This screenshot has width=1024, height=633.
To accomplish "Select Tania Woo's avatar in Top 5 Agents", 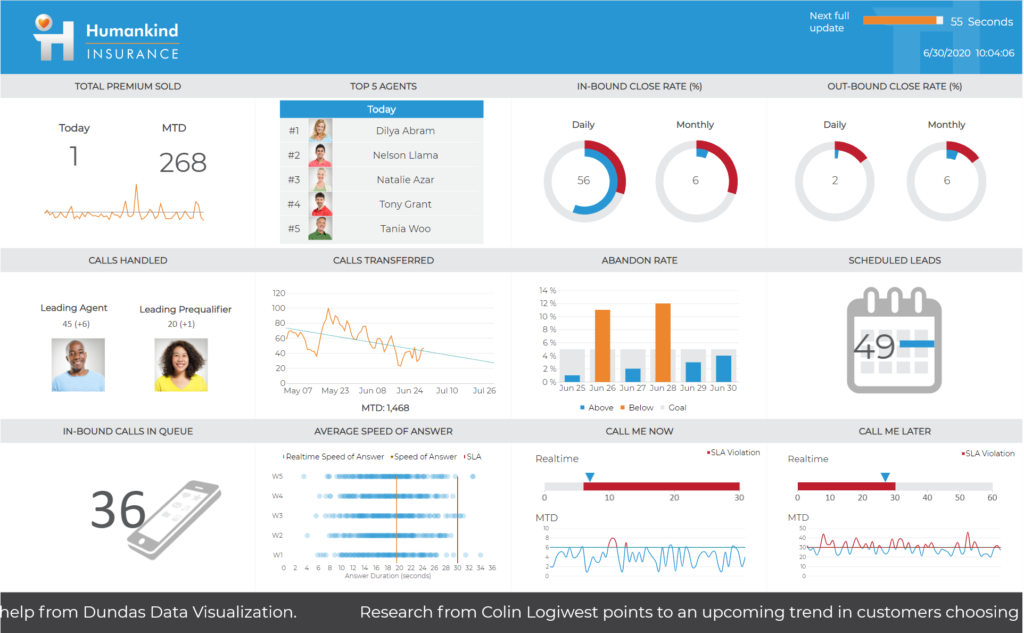I will 320,228.
